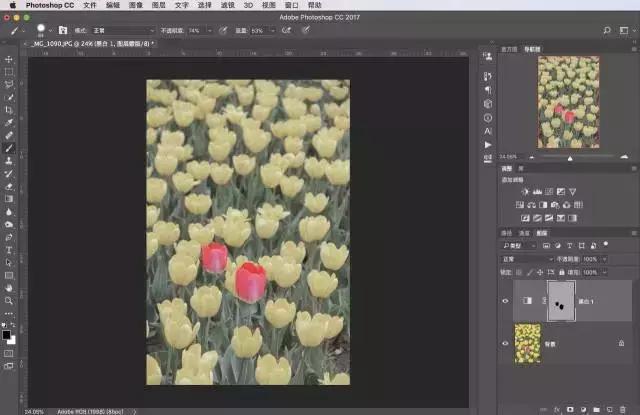Screen dimensions: 640x415
Task: Open the Photoshop CC application menu
Action: coord(50,5)
